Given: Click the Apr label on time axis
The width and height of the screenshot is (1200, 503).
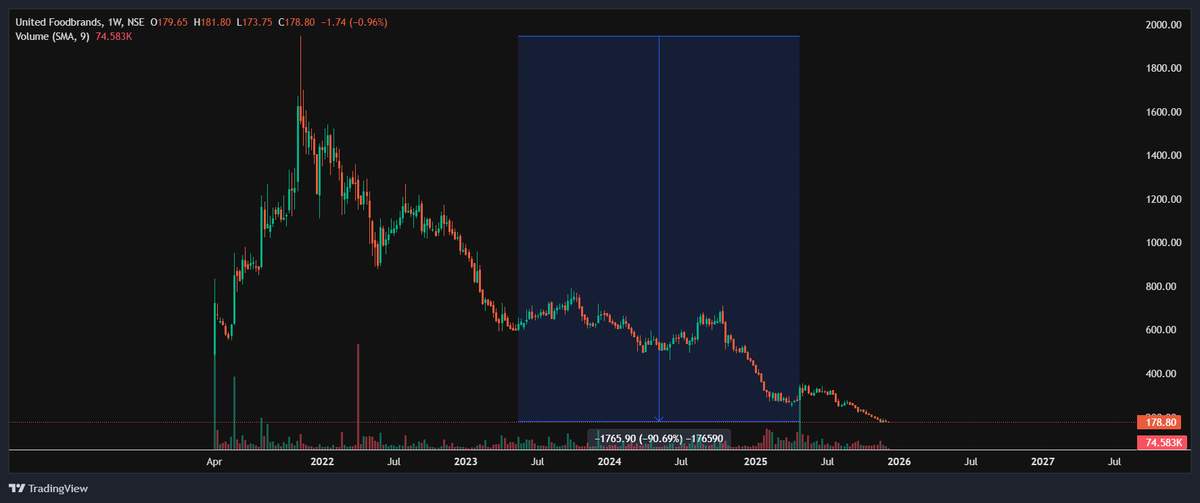Looking at the screenshot, I should (x=213, y=462).
